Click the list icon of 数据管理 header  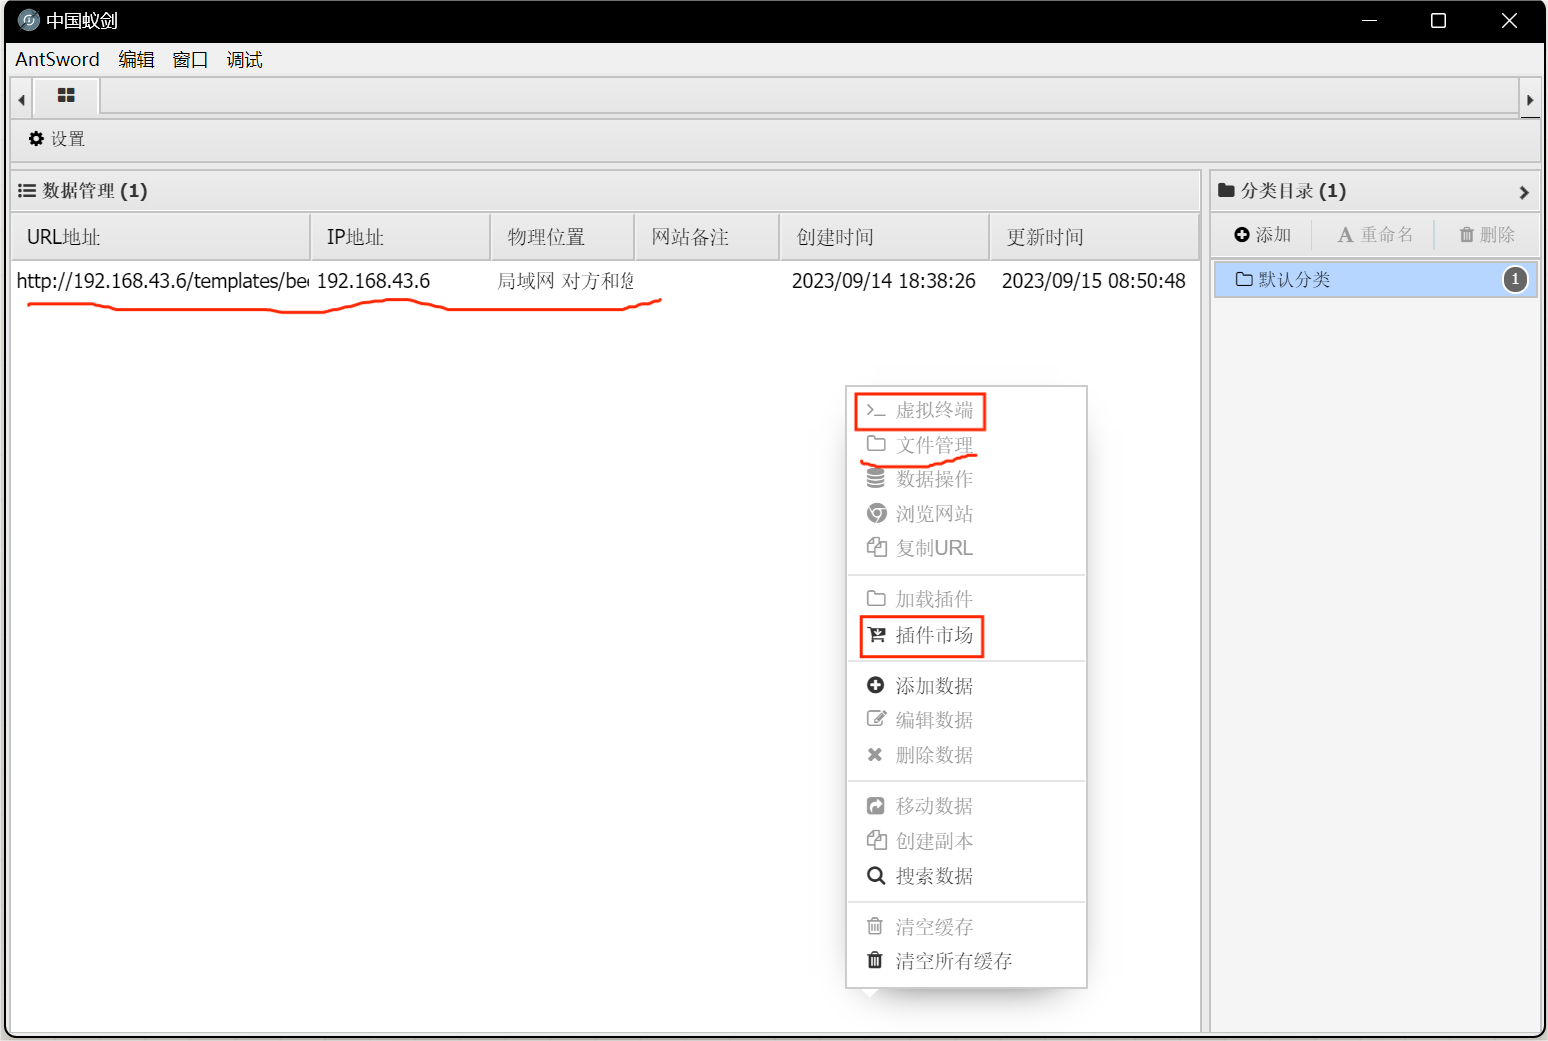[27, 190]
